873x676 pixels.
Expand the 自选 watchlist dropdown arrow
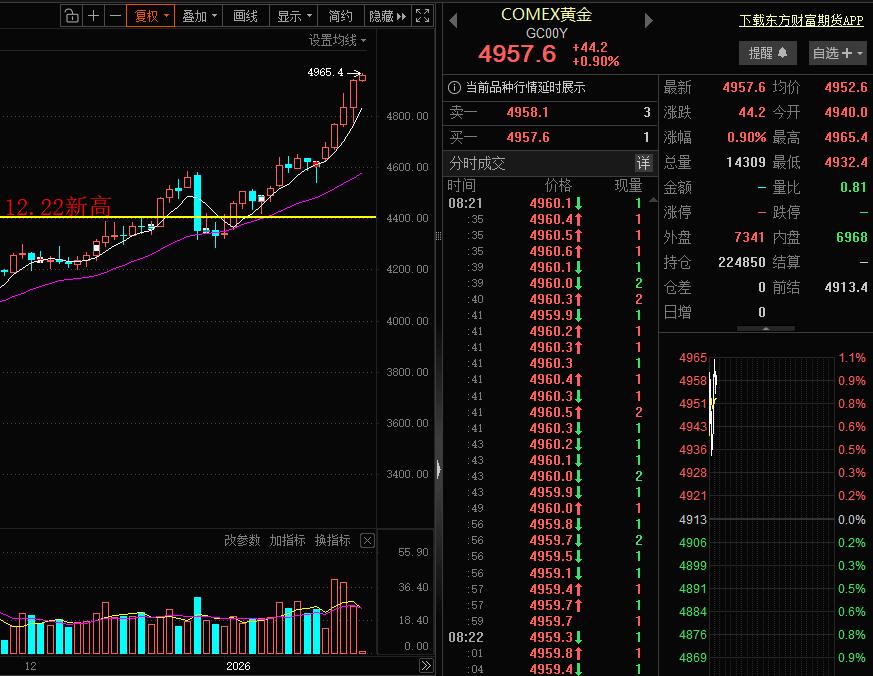[x=860, y=53]
